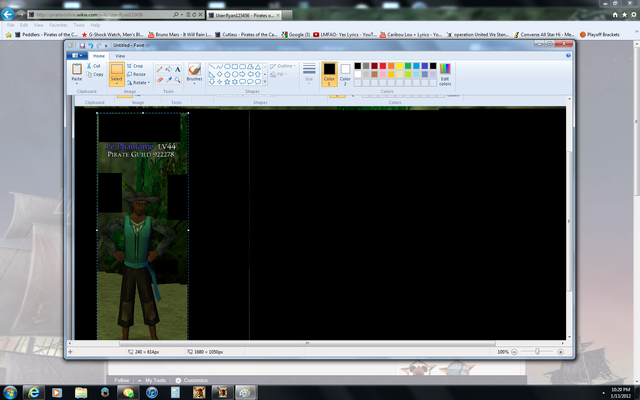Viewport: 640px width, 400px height.
Task: Click the Paste clipboard icon
Action: (x=77, y=69)
